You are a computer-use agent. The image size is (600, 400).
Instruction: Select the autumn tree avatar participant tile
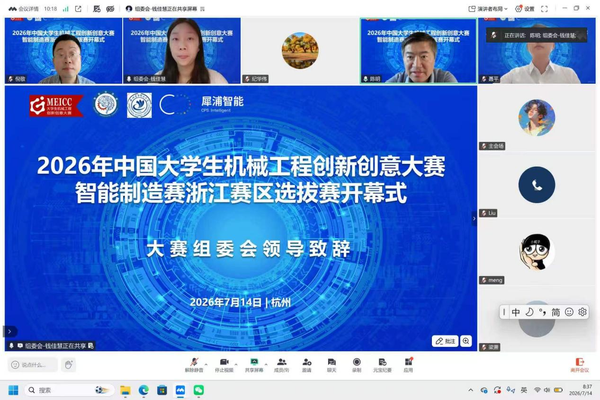300,51
